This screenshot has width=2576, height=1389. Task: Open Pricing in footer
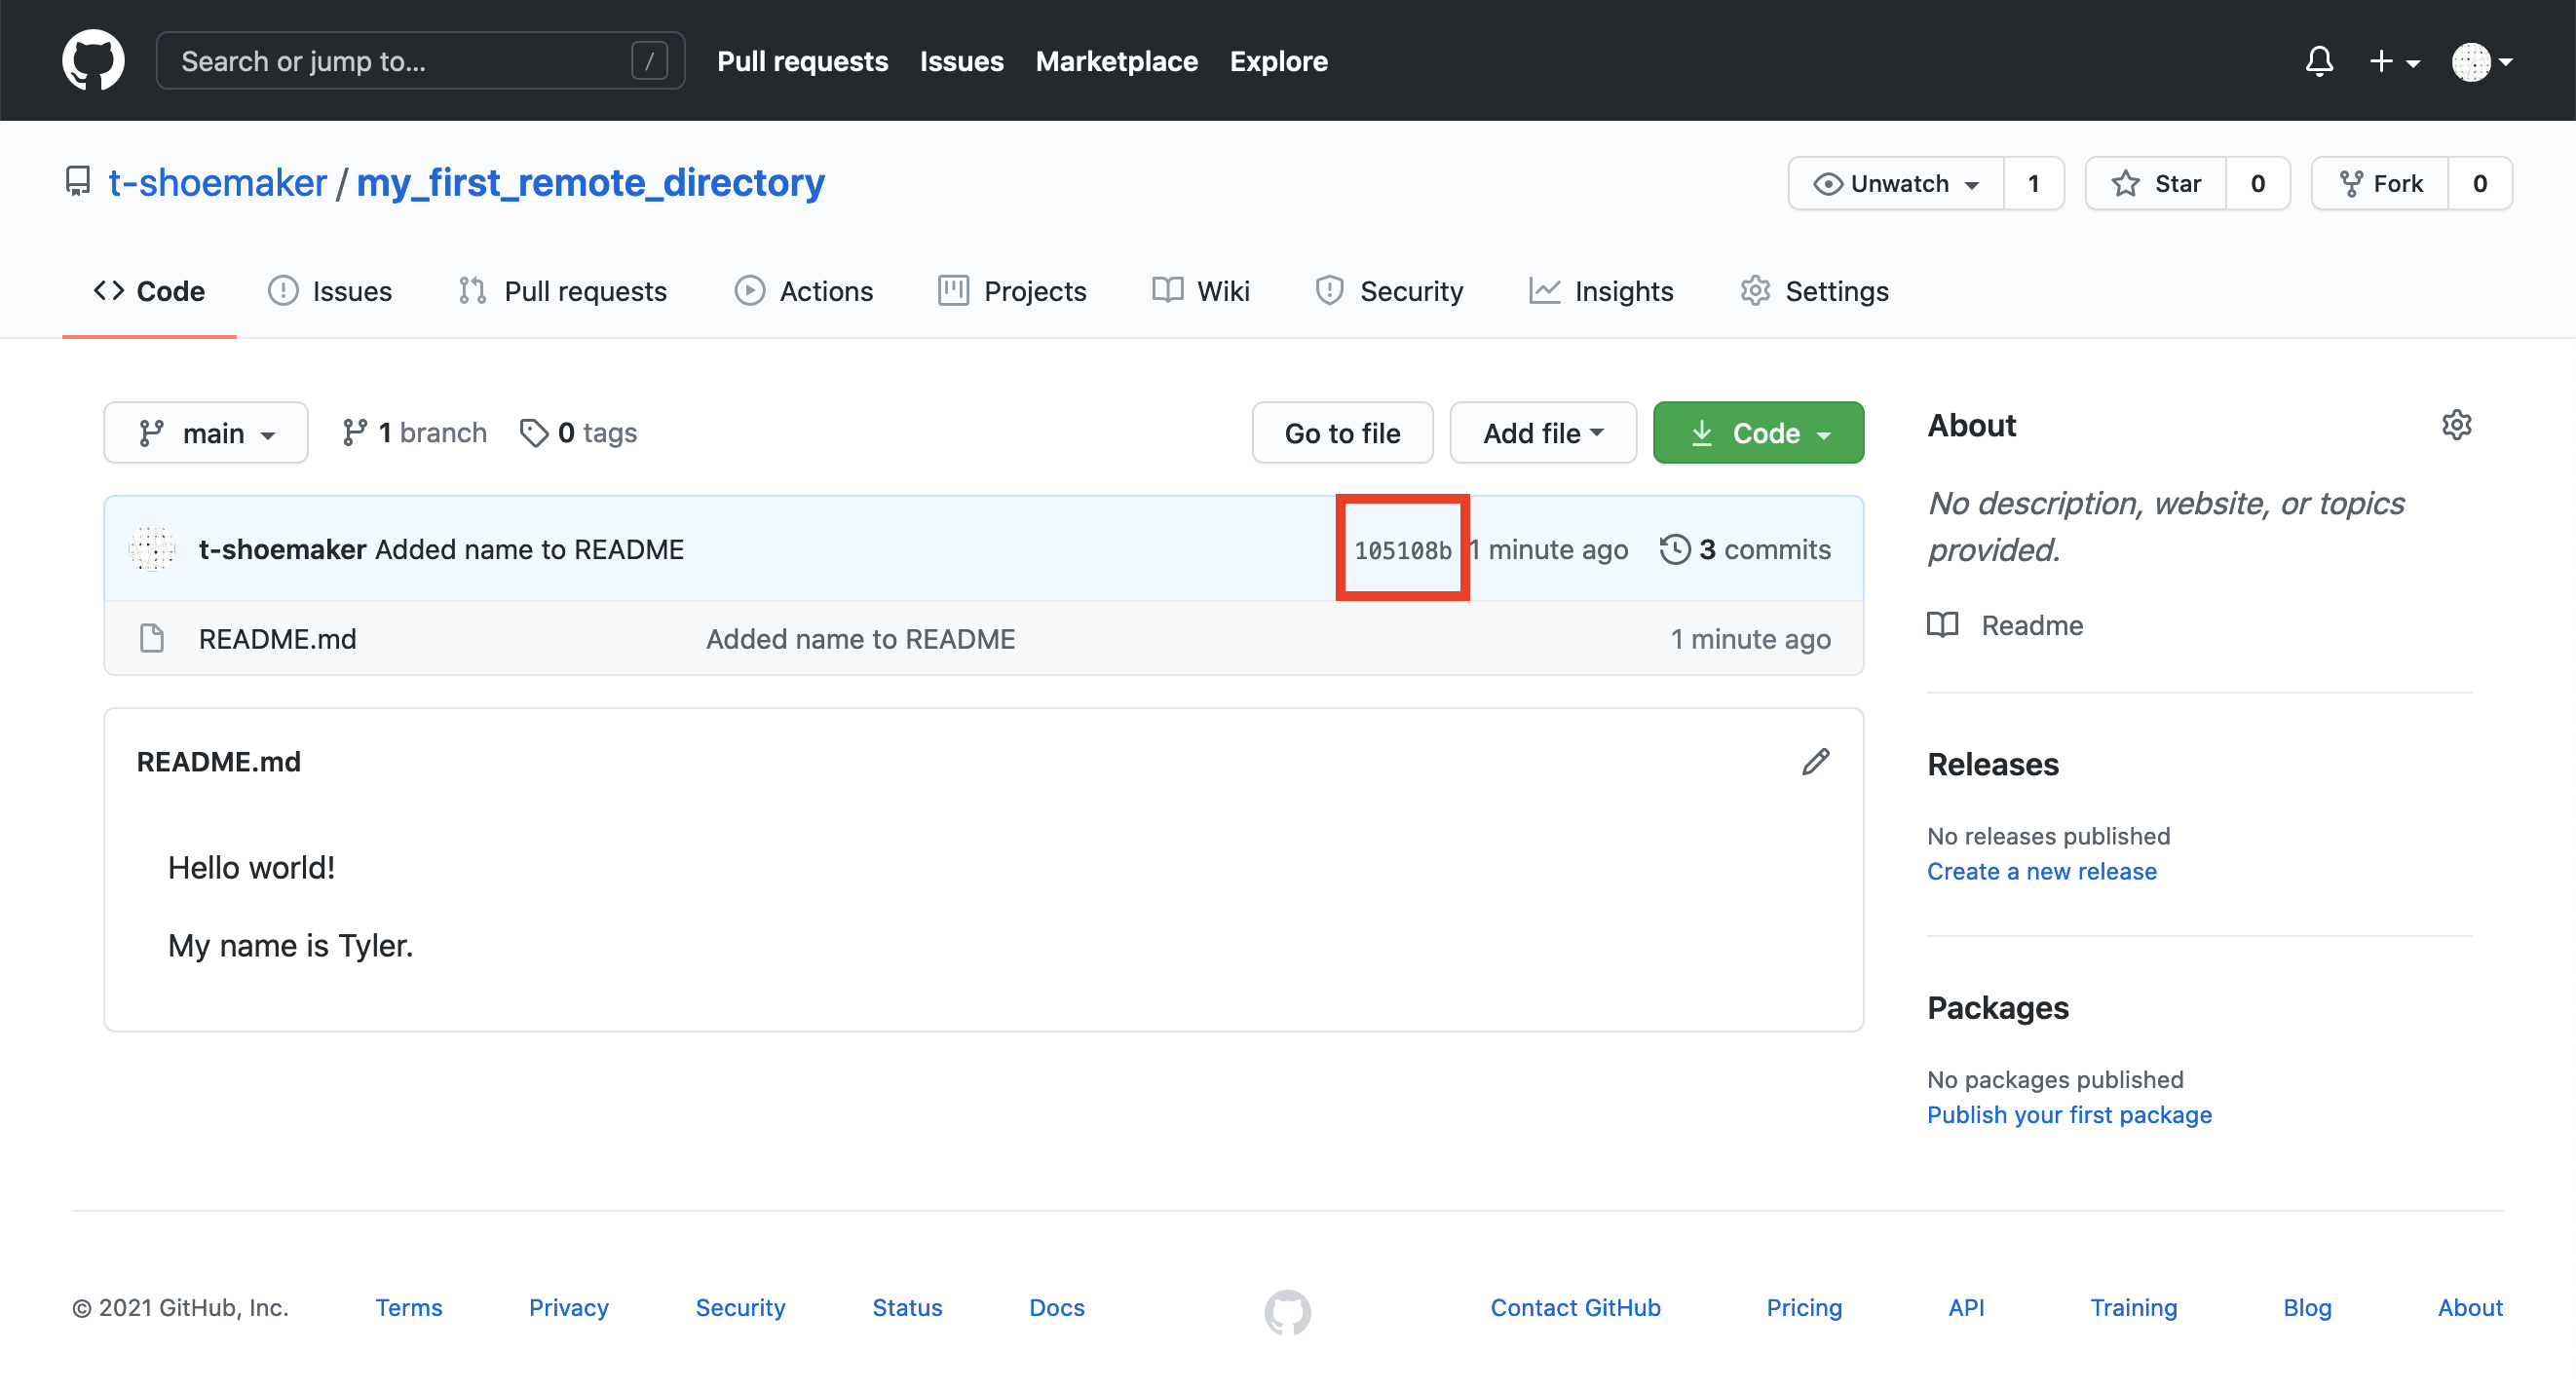click(x=1804, y=1308)
